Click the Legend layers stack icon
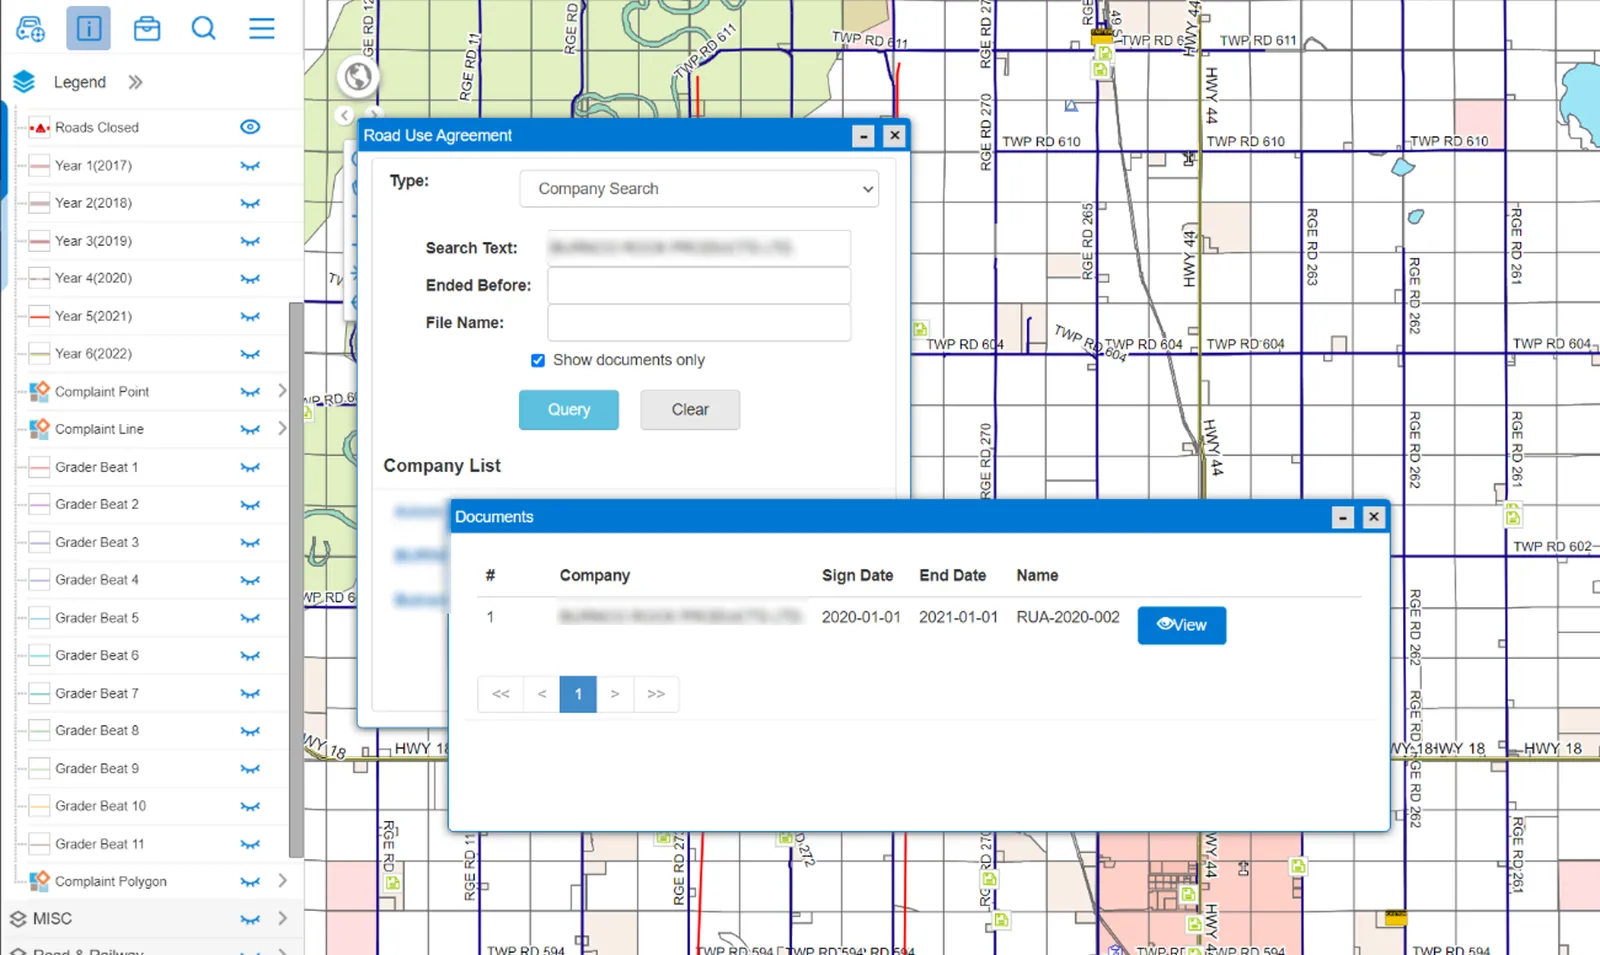Viewport: 1600px width, 955px height. coord(24,82)
